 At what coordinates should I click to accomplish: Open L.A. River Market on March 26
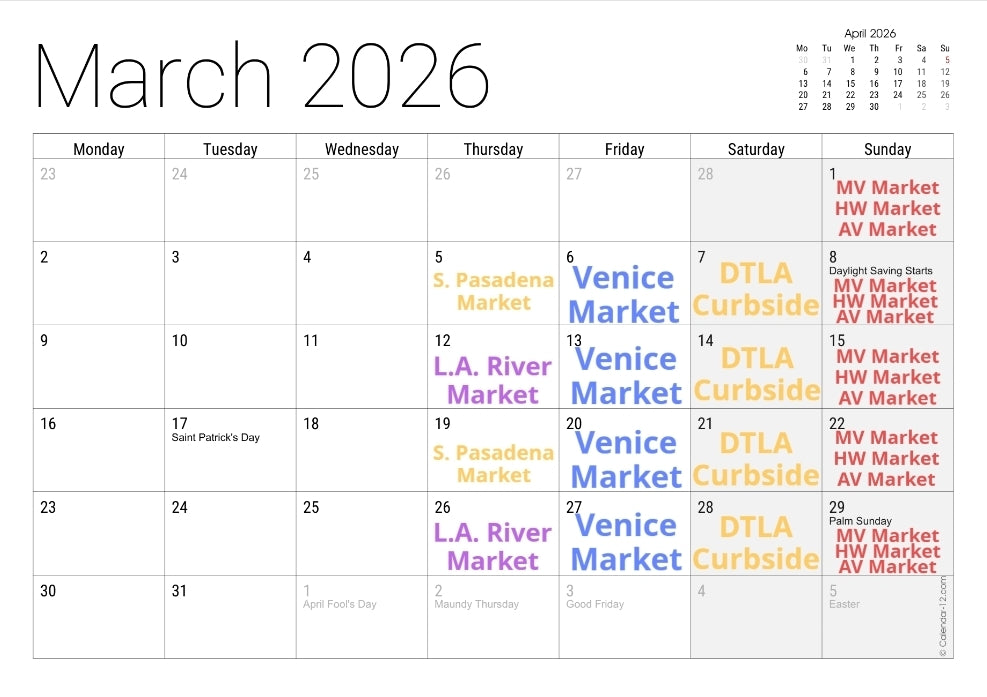coord(493,546)
